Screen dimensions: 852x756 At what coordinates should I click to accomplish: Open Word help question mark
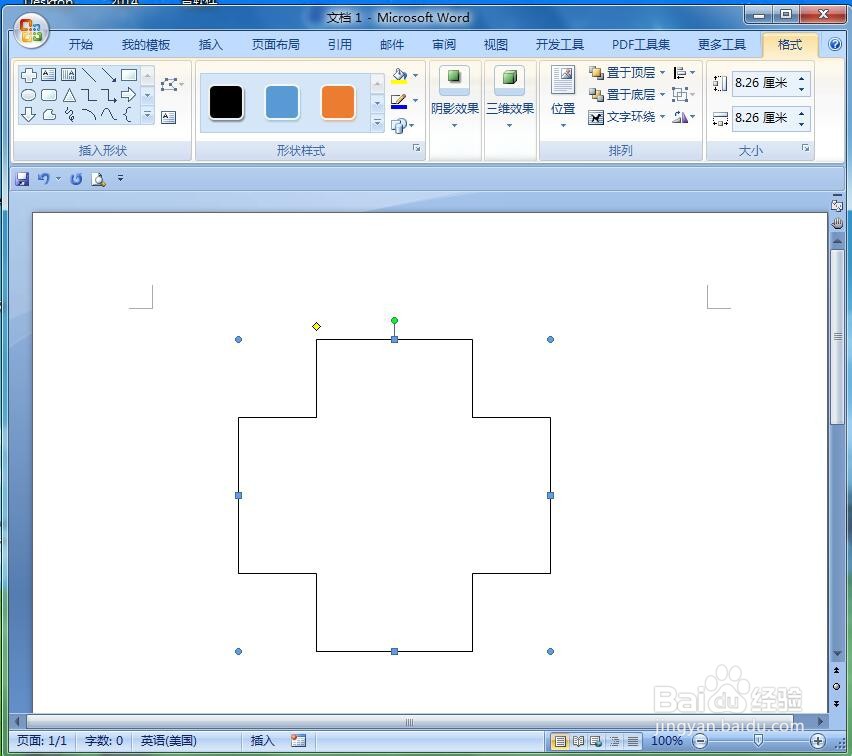pyautogui.click(x=835, y=44)
